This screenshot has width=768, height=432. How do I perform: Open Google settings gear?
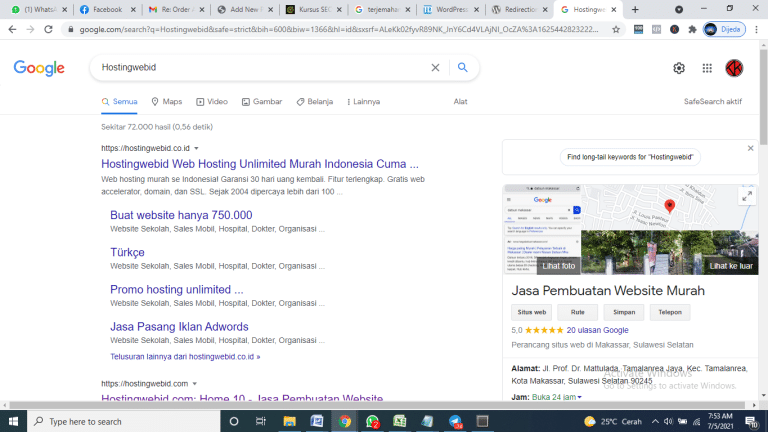point(679,68)
